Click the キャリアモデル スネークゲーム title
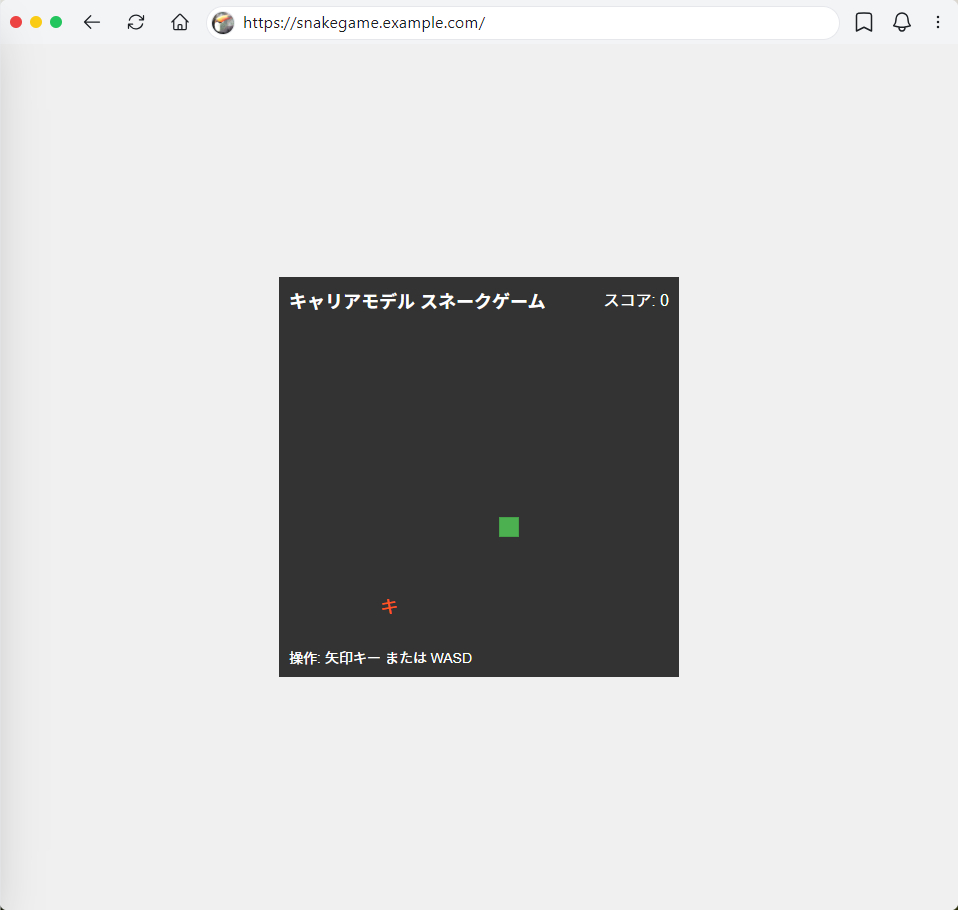Image resolution: width=958 pixels, height=910 pixels. pos(417,301)
